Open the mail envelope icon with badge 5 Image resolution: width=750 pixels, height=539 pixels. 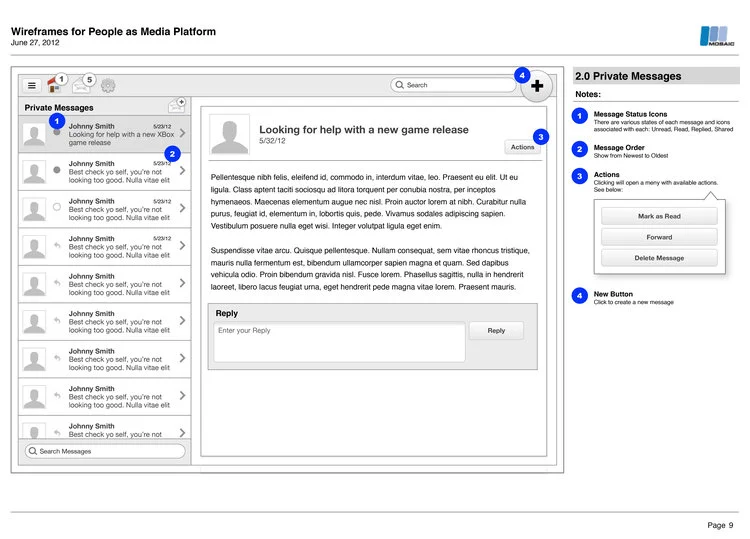pyautogui.click(x=81, y=86)
